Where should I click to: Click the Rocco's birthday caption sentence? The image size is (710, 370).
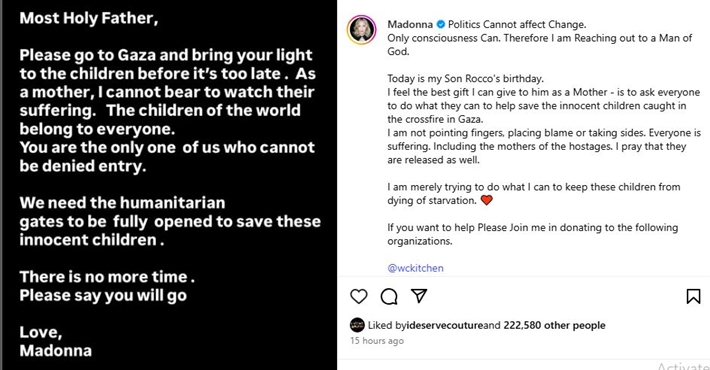465,78
